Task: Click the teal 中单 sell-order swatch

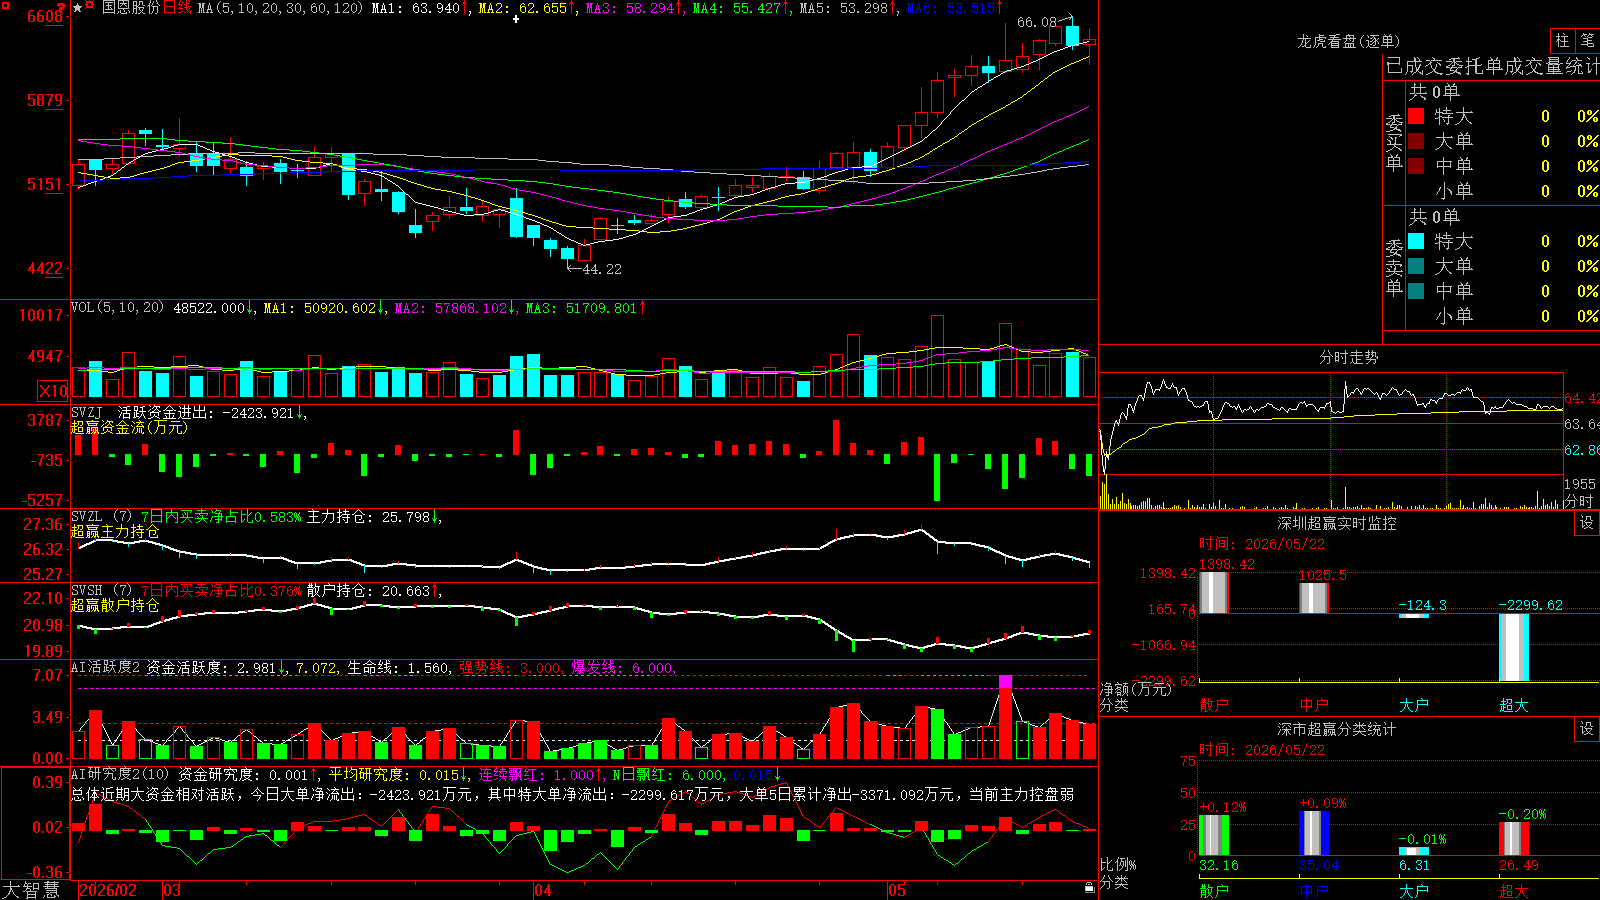Action: pos(1416,291)
